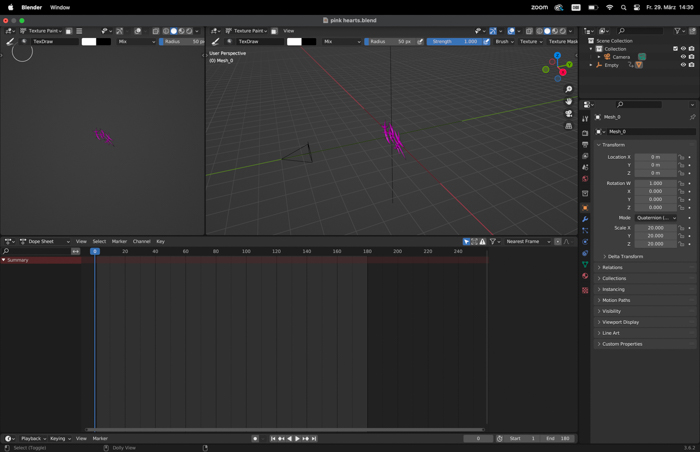This screenshot has width=700, height=452.
Task: Expand the Delta Transform panel
Action: click(625, 257)
